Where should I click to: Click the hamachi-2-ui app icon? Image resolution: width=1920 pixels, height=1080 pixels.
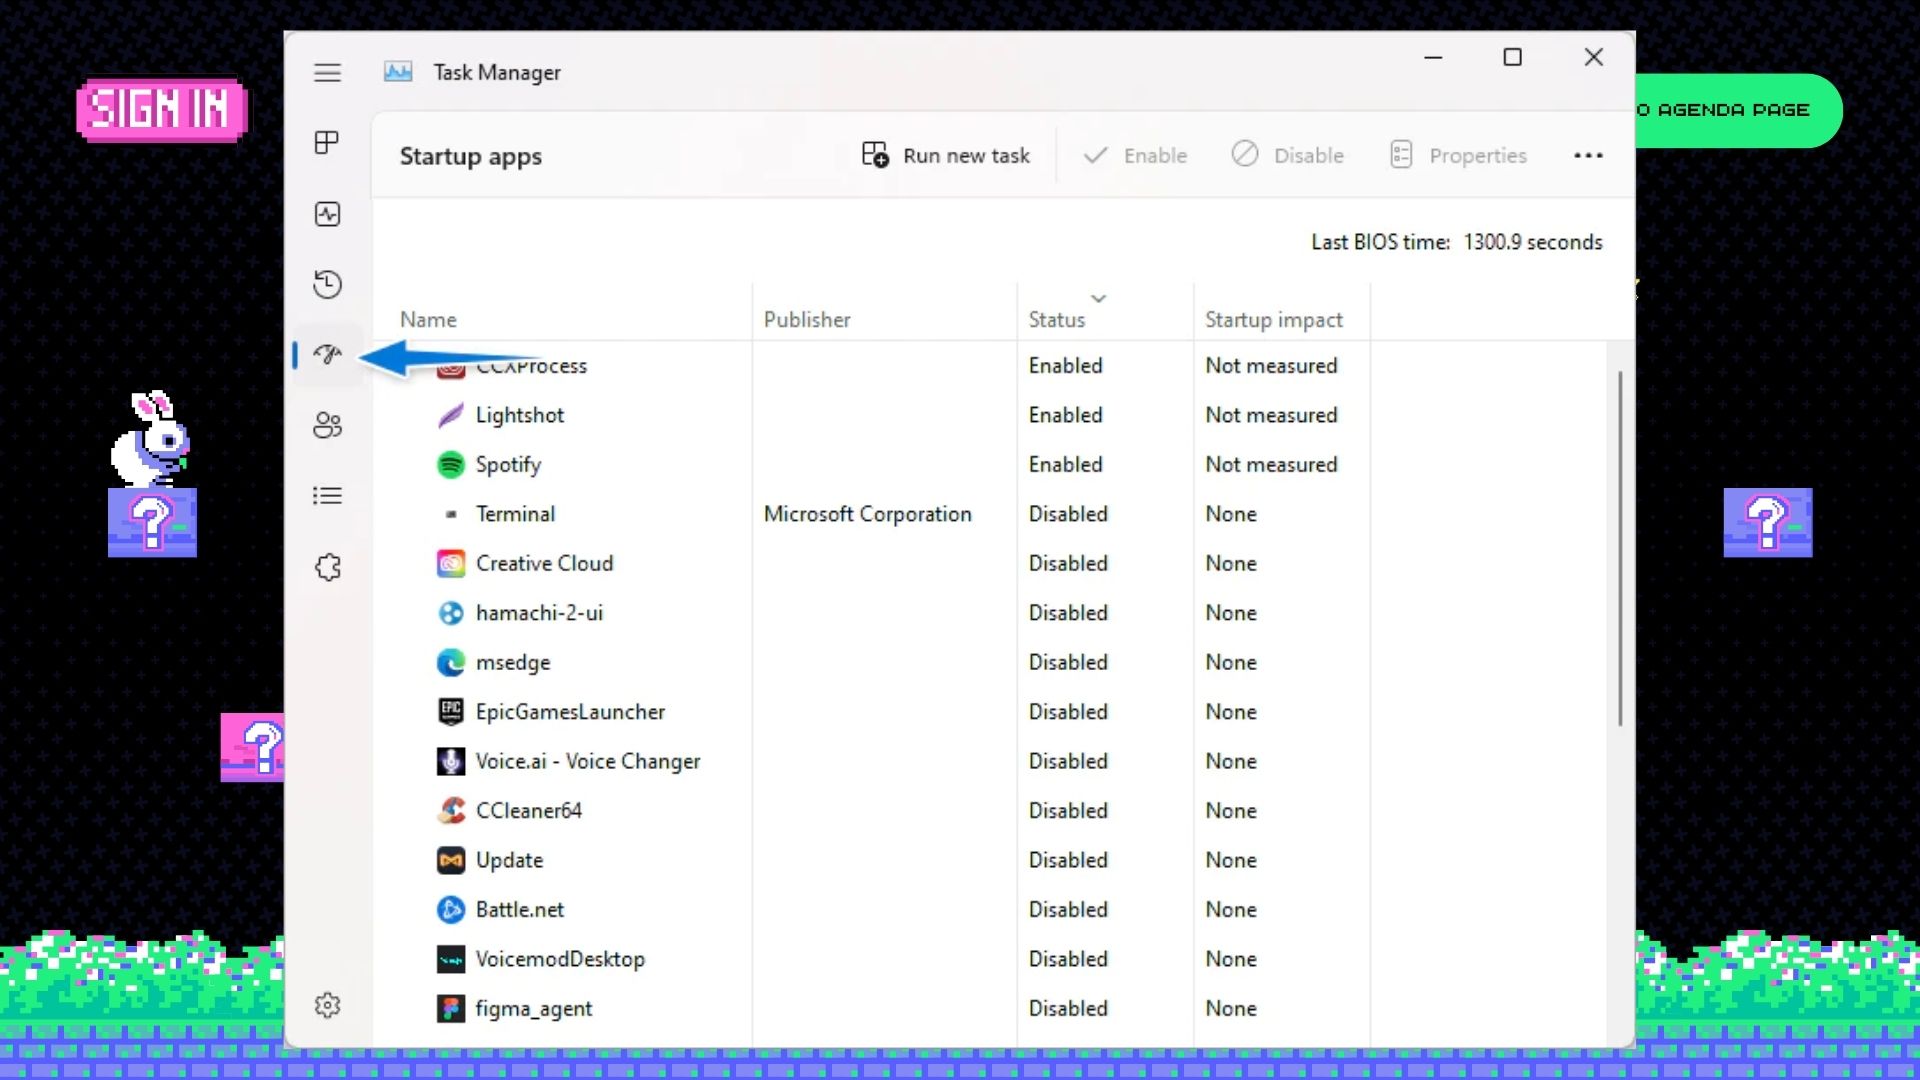click(451, 613)
